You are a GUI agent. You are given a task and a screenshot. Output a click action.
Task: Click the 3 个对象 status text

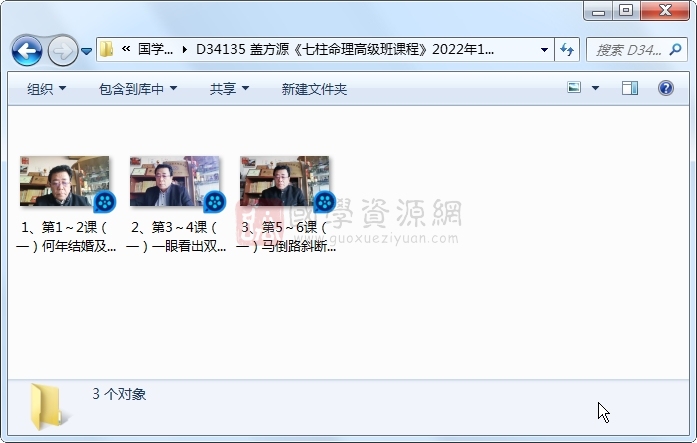pyautogui.click(x=119, y=394)
